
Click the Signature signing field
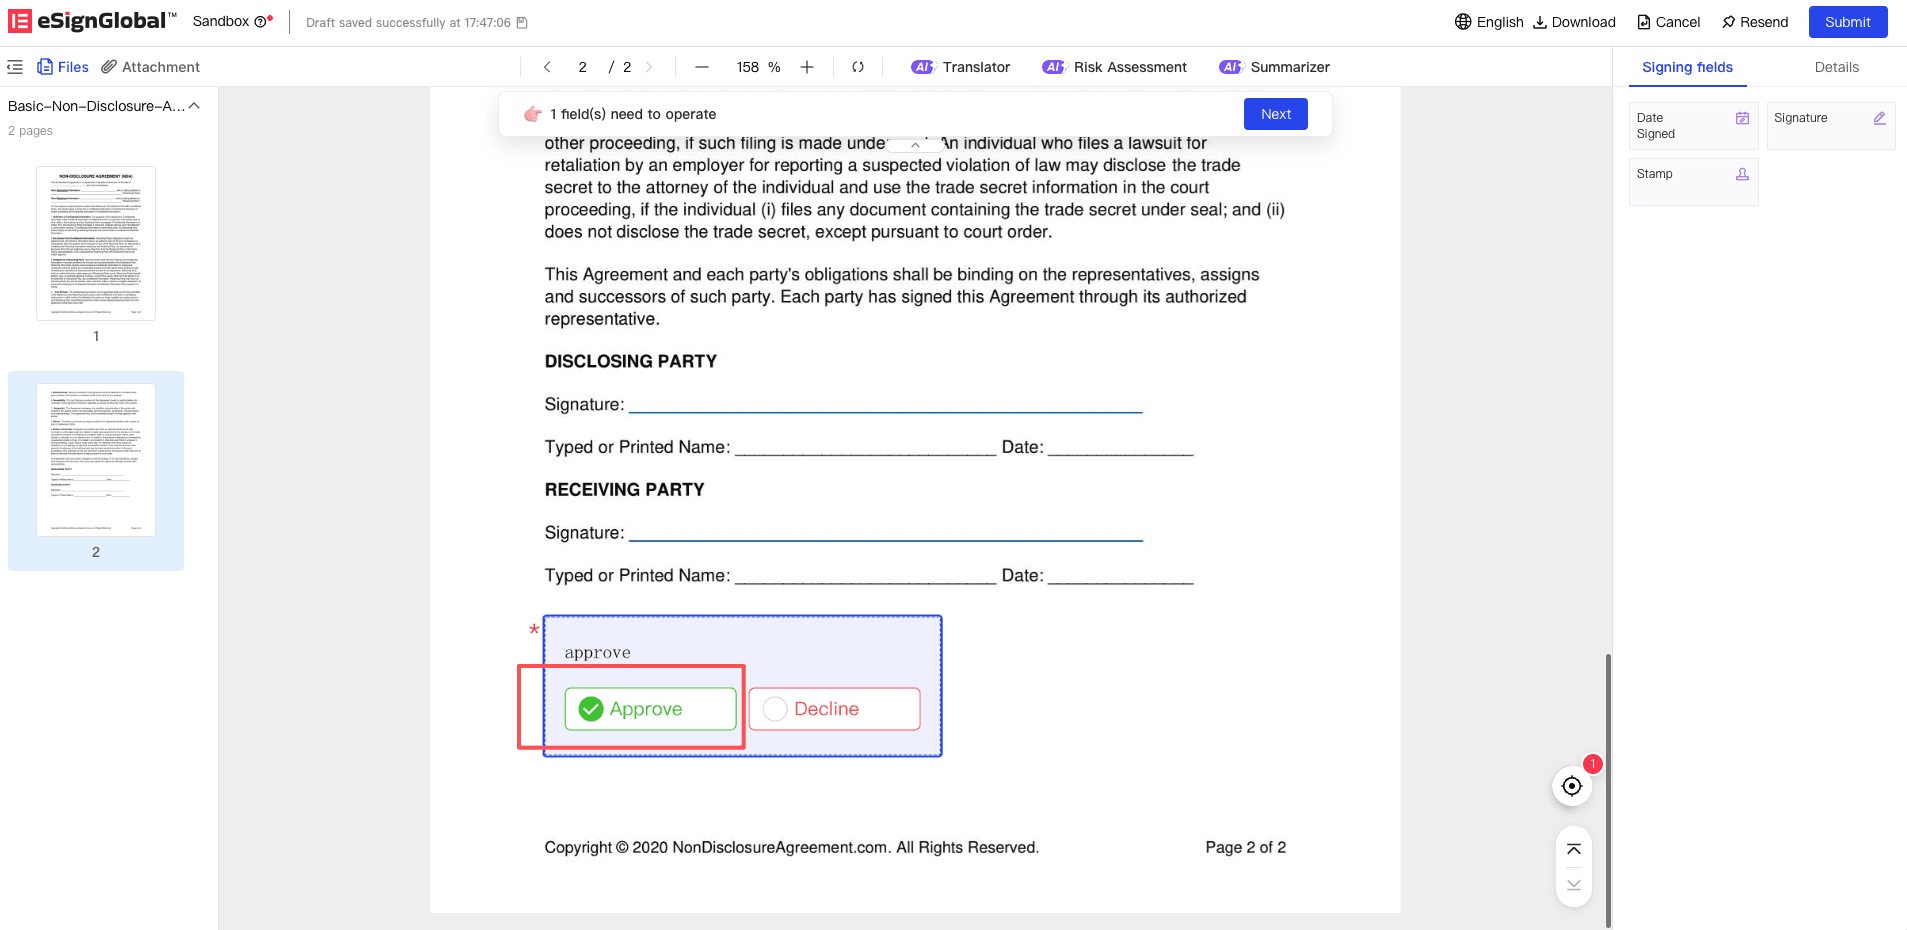coord(1829,126)
